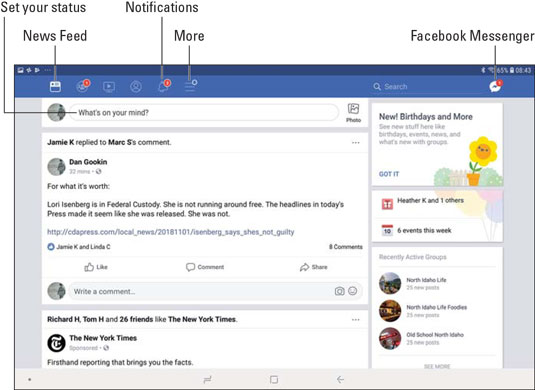Tap the camera icon in comment box
Image resolution: width=535 pixels, height=390 pixels.
(x=339, y=291)
